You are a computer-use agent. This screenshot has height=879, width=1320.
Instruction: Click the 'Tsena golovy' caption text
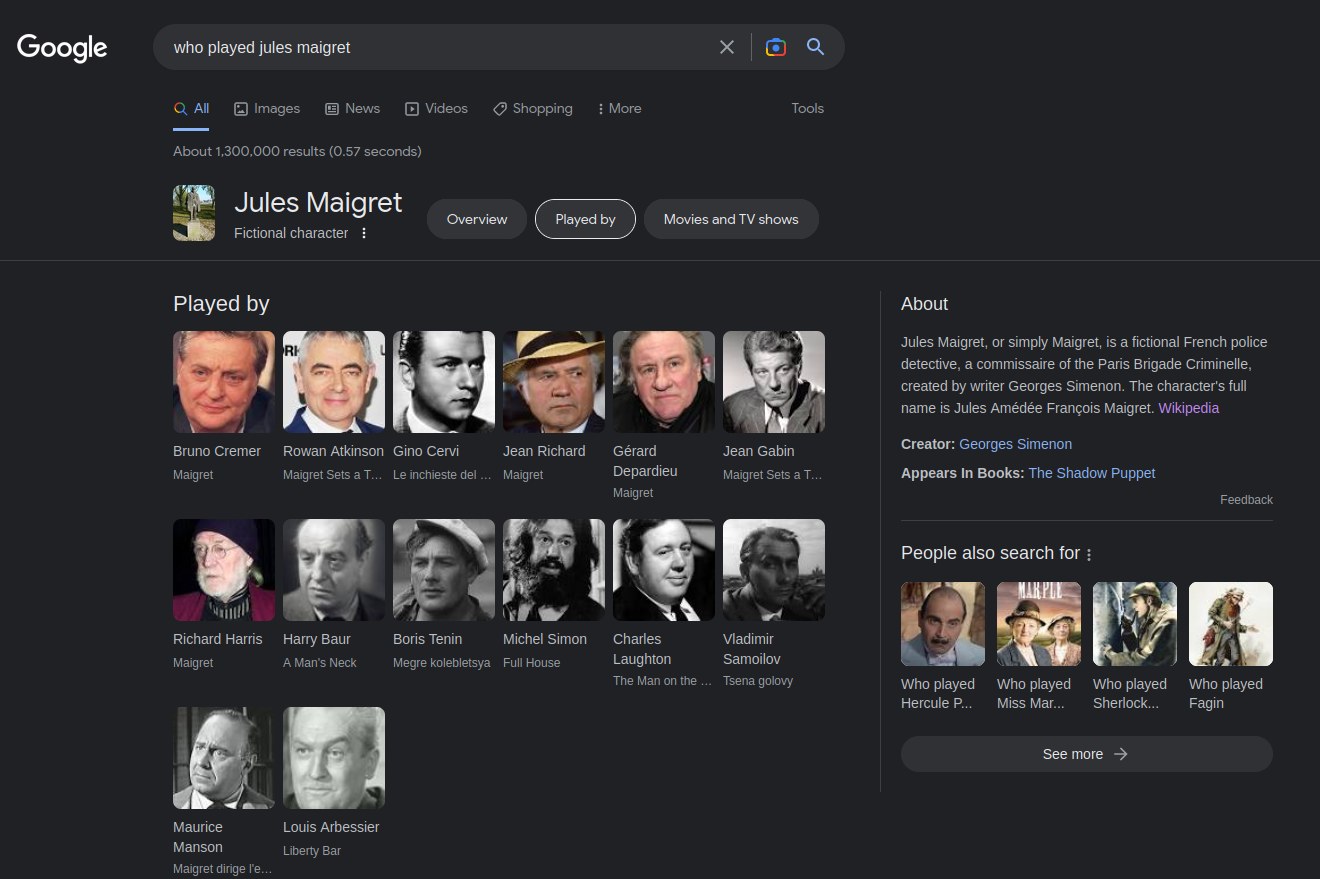coord(758,681)
